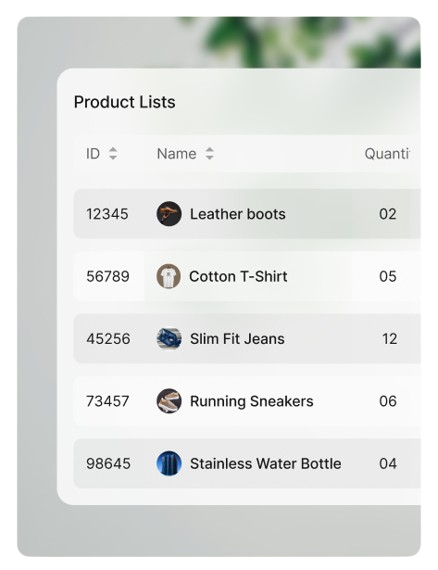Click product ID 98645
The width and height of the screenshot is (438, 570).
click(x=108, y=464)
